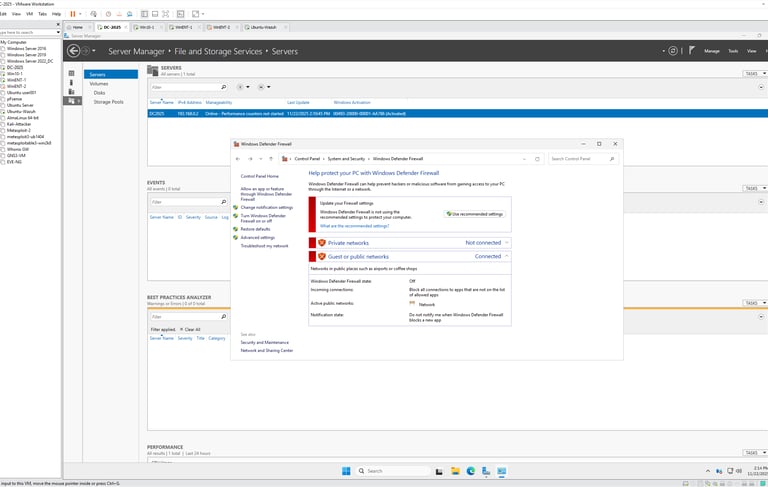Screen dimensions: 768x487
Task: Collapse the Guest or public networks section
Action: pos(507,256)
